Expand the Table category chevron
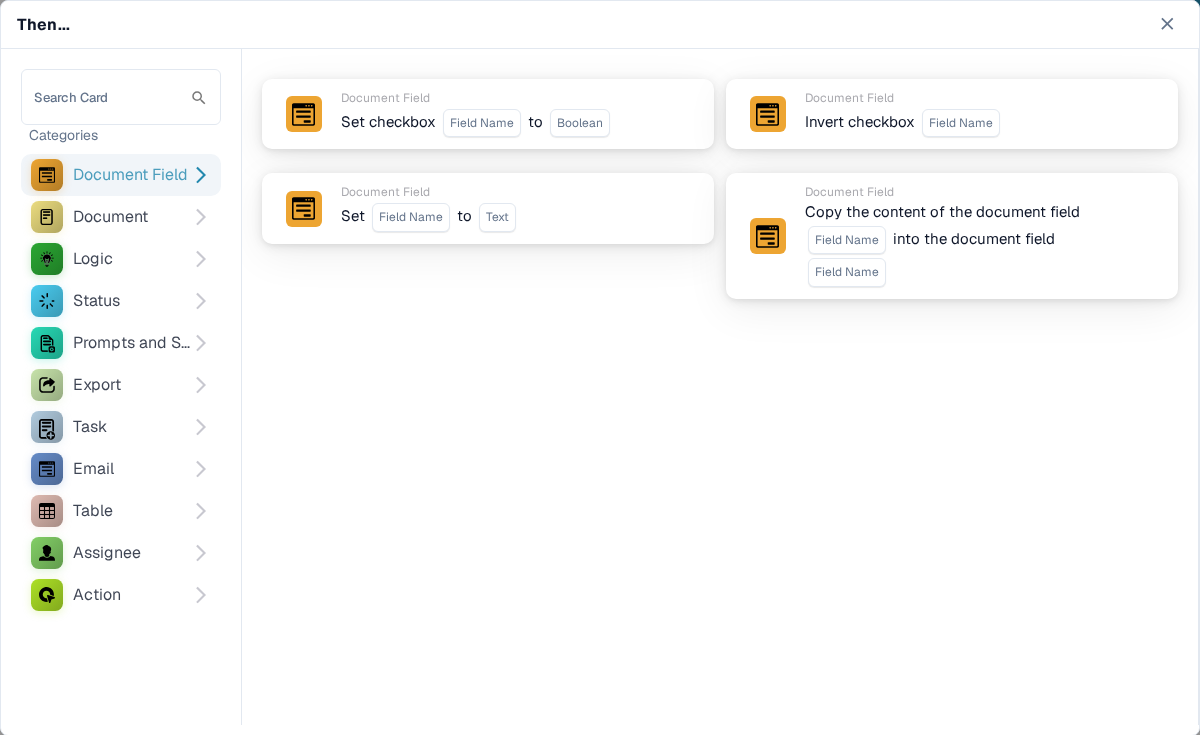This screenshot has width=1200, height=735. 201,511
